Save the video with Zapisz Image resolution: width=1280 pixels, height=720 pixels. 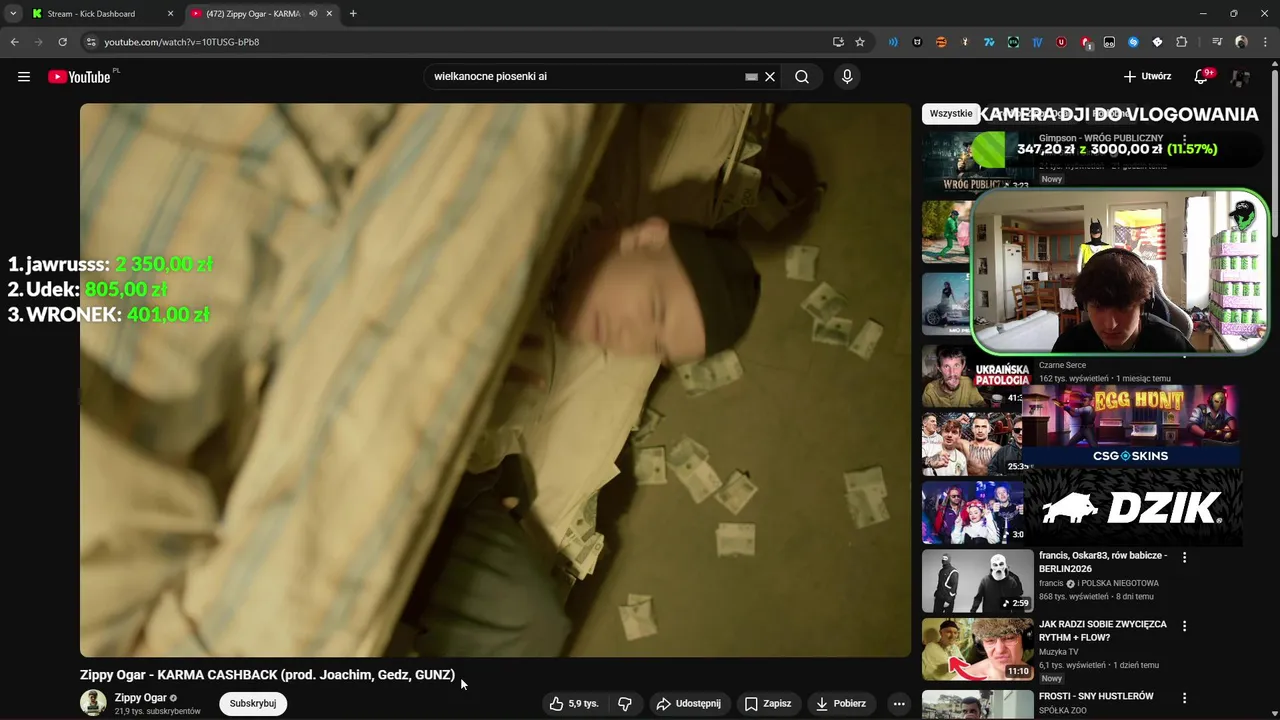pyautogui.click(x=768, y=704)
